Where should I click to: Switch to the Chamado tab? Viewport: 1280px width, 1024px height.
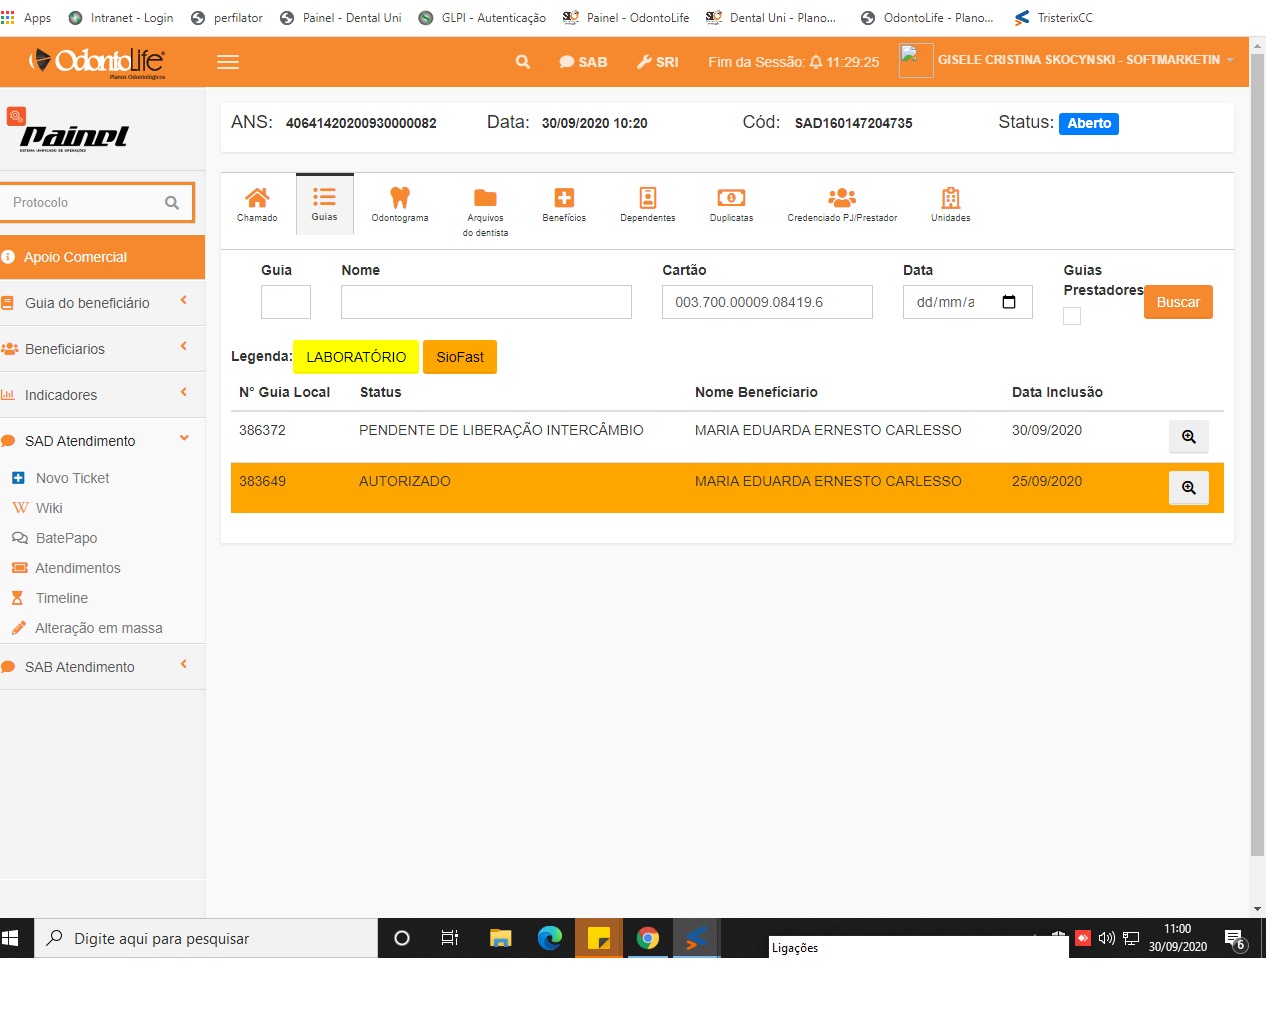pyautogui.click(x=257, y=204)
